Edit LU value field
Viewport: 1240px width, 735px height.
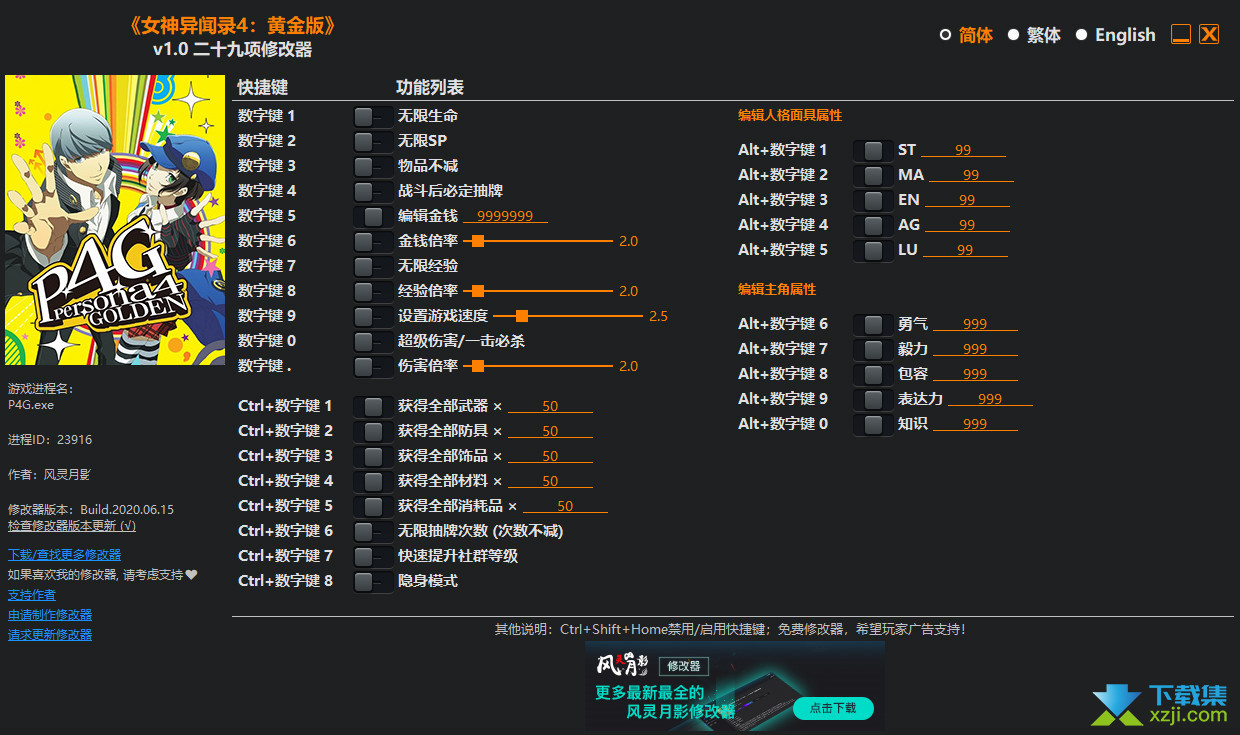coord(965,250)
